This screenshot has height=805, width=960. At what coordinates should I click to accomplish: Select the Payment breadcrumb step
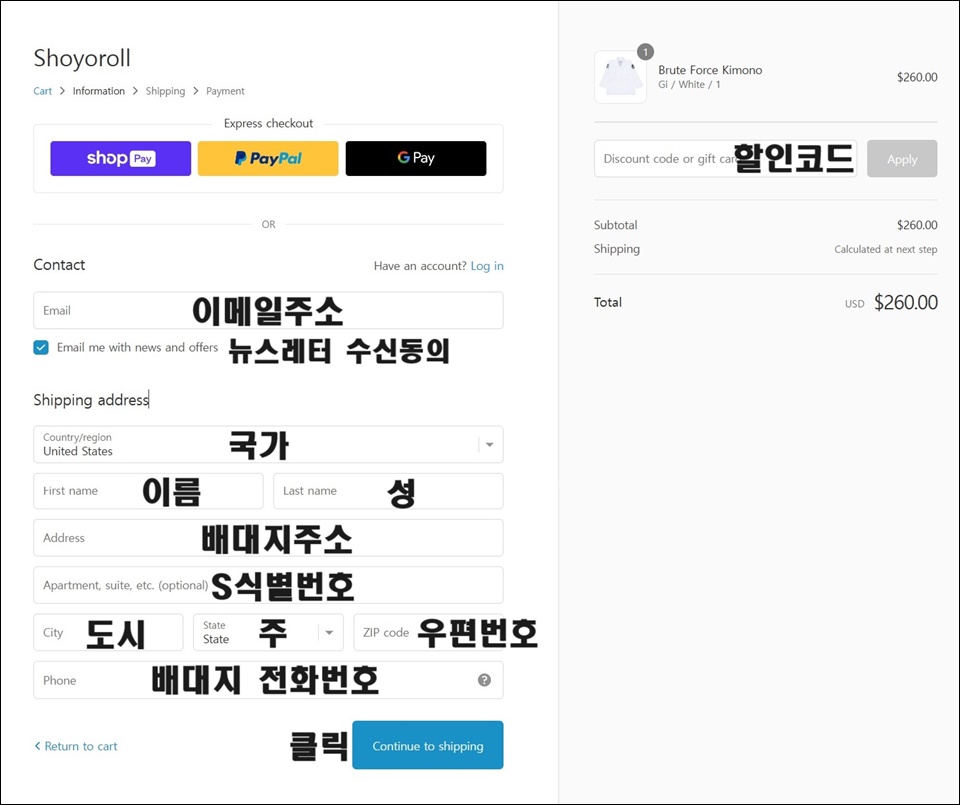[225, 91]
